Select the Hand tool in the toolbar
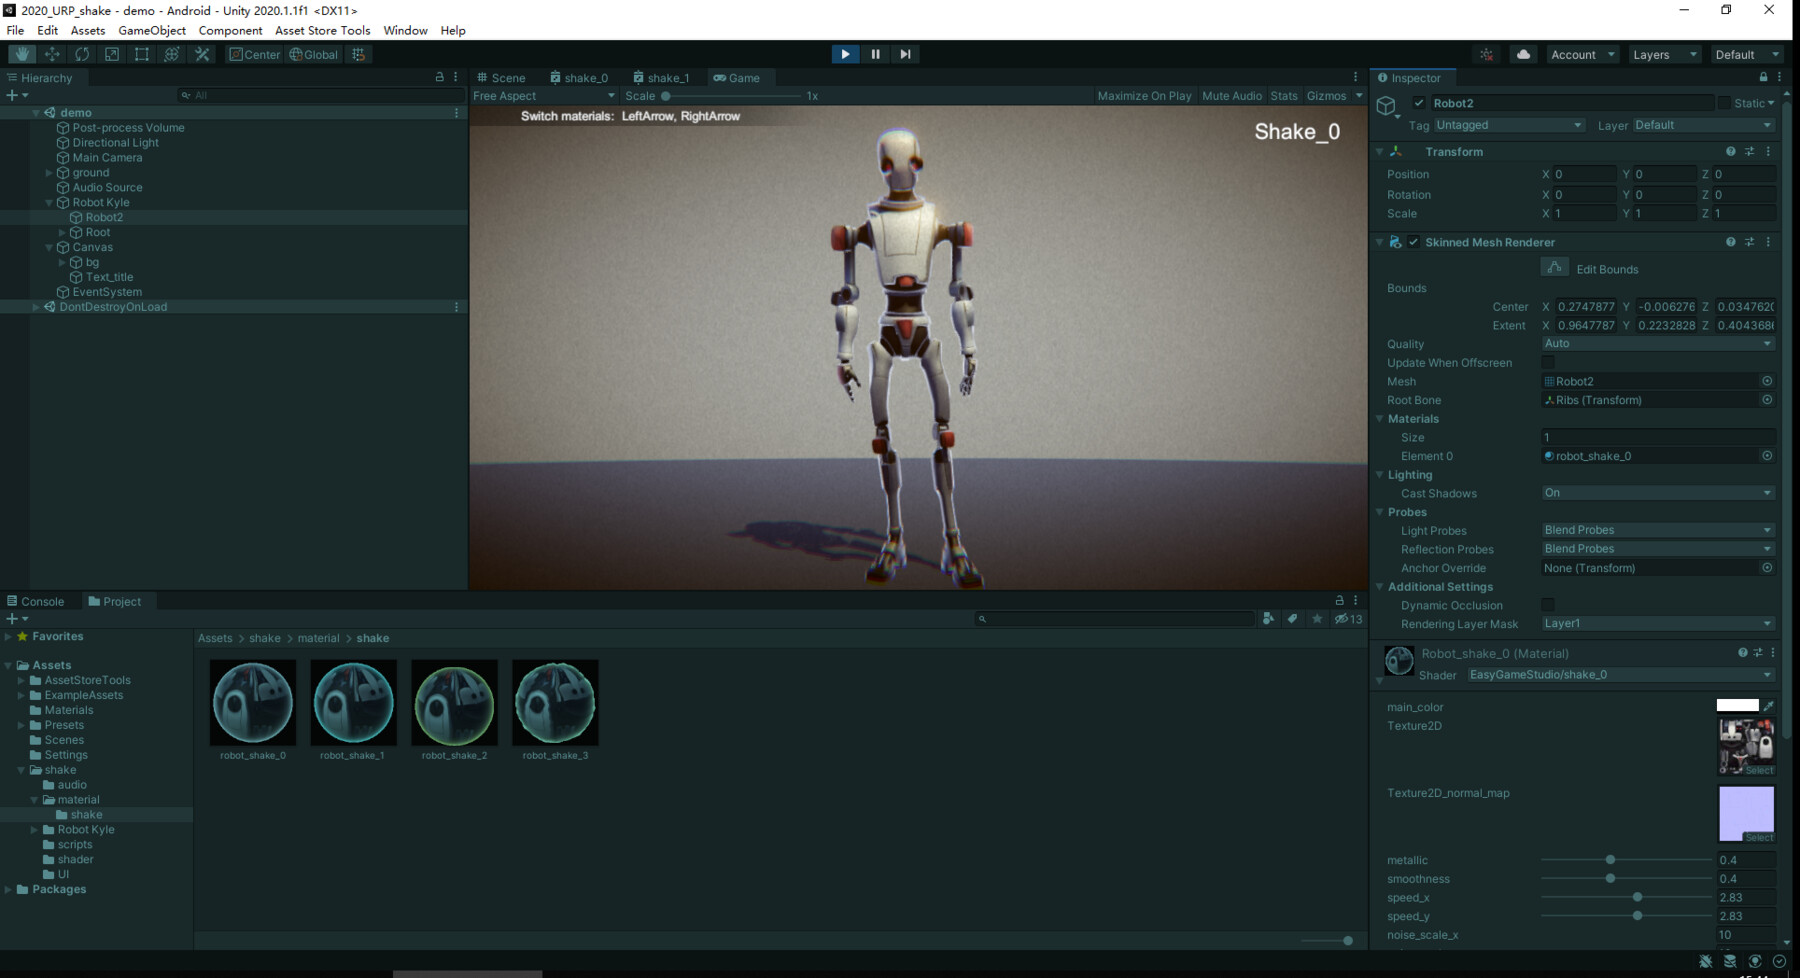The image size is (1800, 978). point(21,54)
